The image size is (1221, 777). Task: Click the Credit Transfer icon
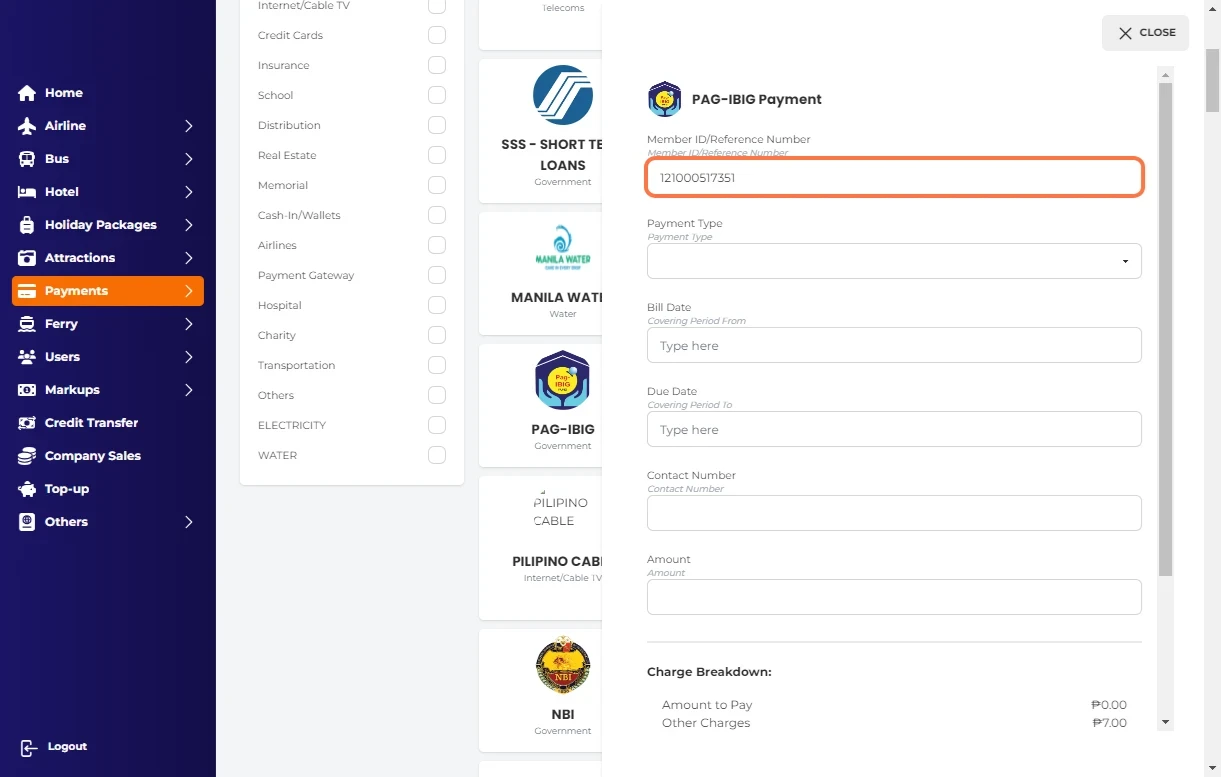[27, 423]
